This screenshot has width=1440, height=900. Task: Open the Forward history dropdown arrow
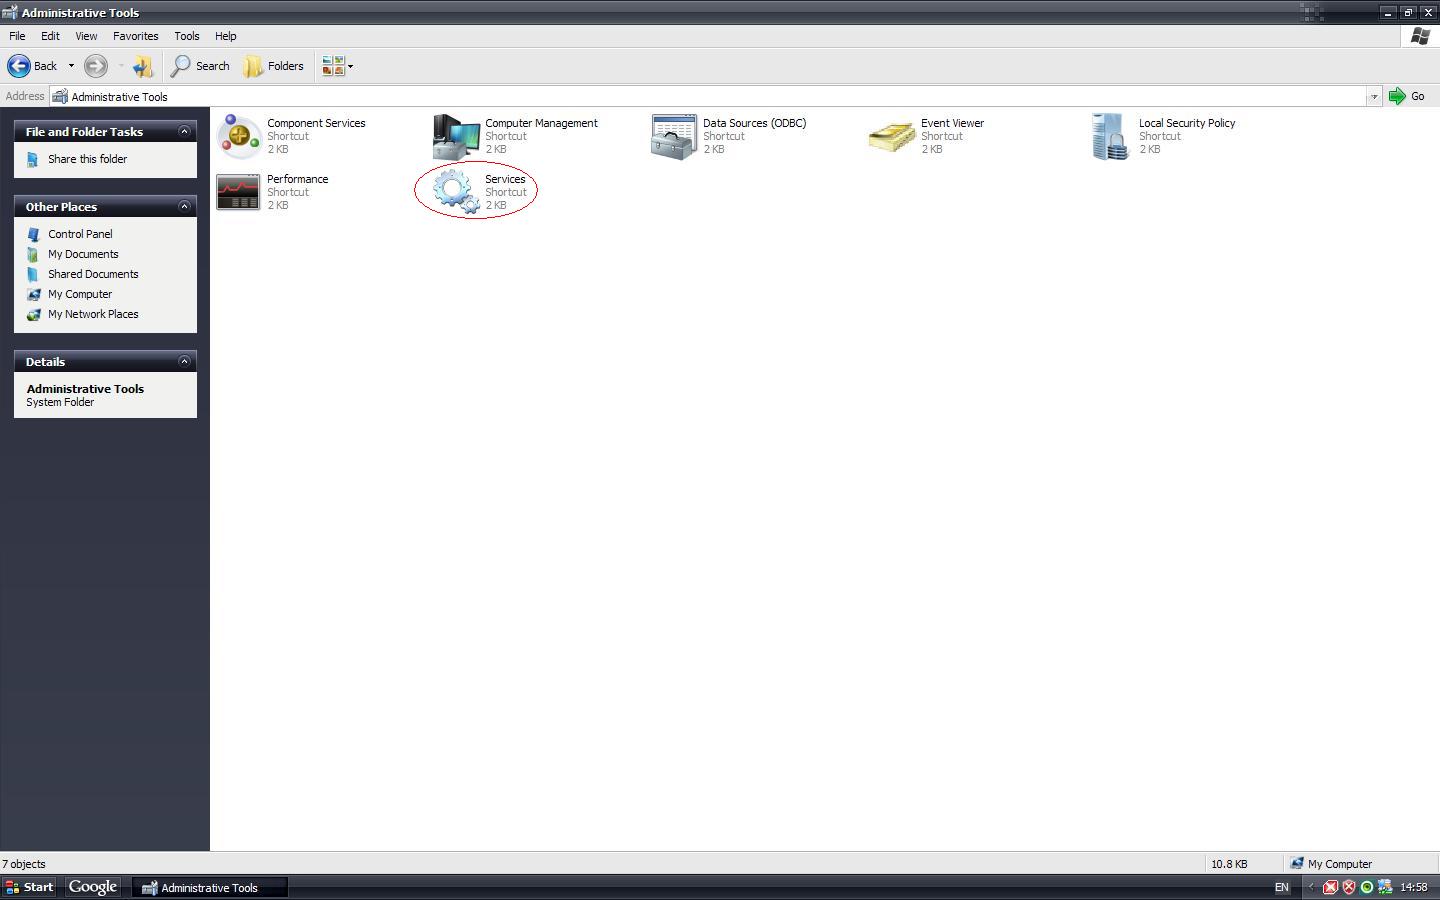pos(121,66)
